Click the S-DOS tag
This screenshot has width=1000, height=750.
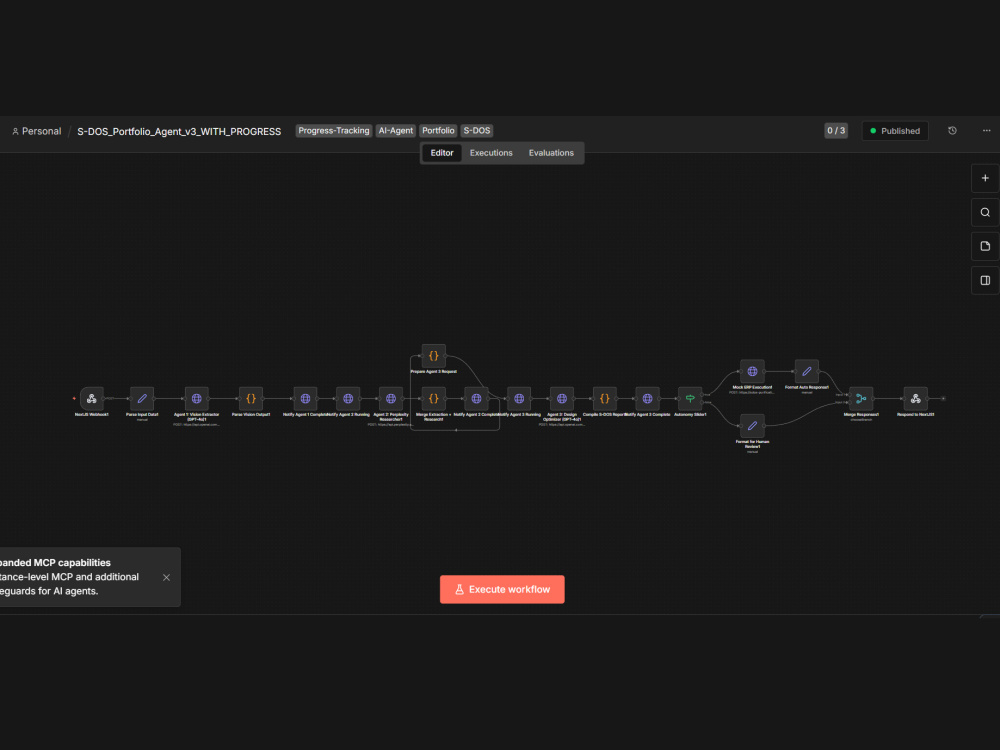(477, 131)
